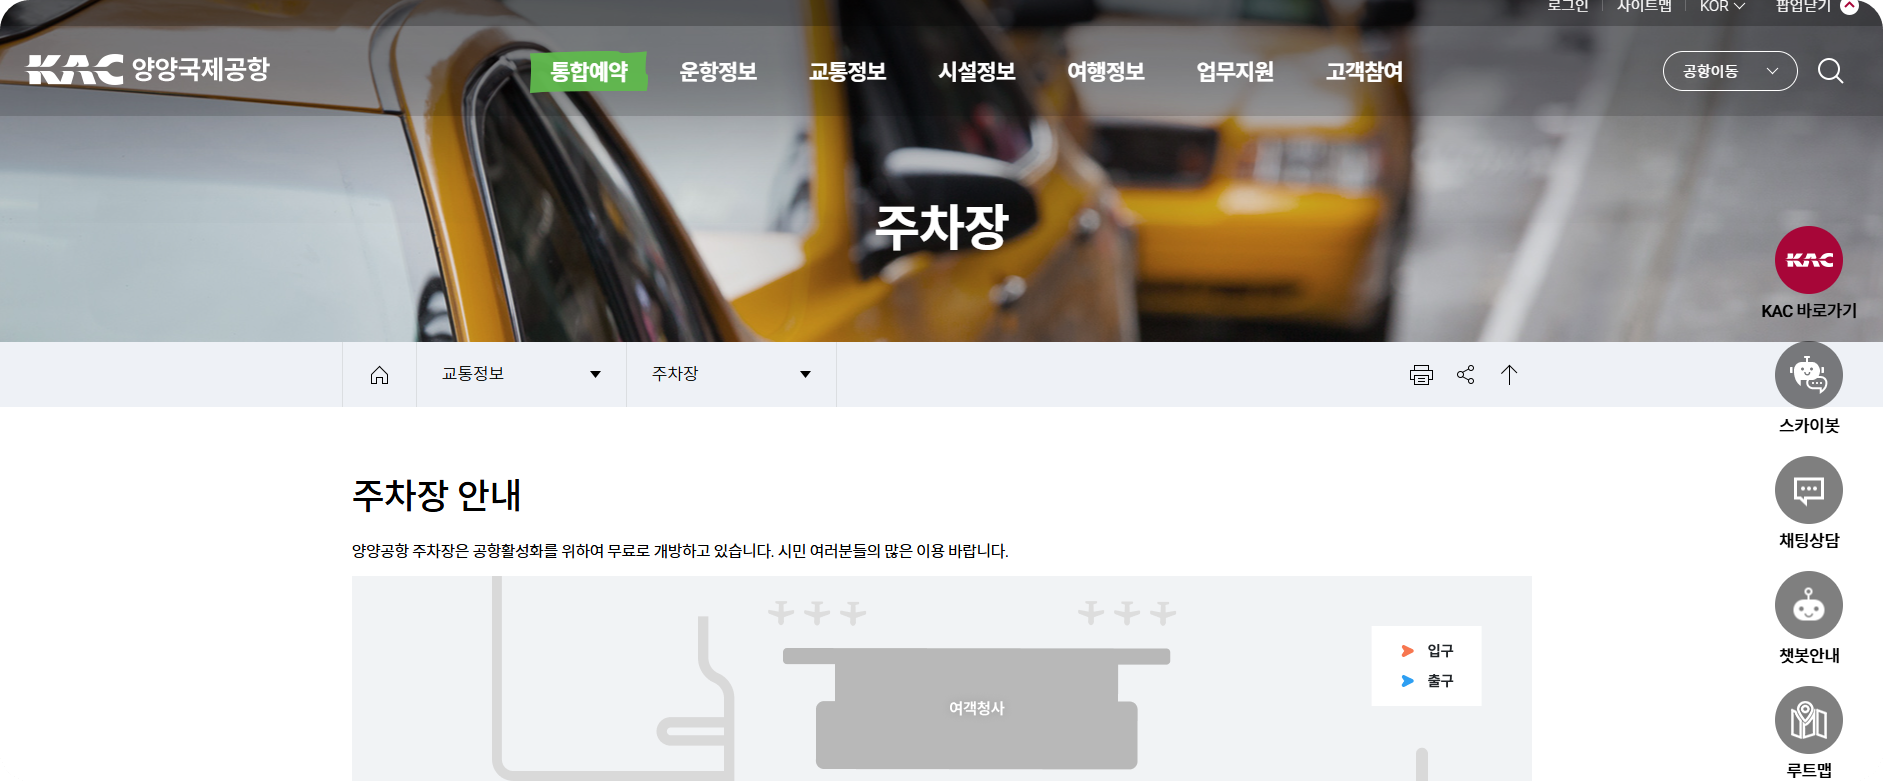Open the search magnifier icon
1883x781 pixels.
pyautogui.click(x=1830, y=71)
